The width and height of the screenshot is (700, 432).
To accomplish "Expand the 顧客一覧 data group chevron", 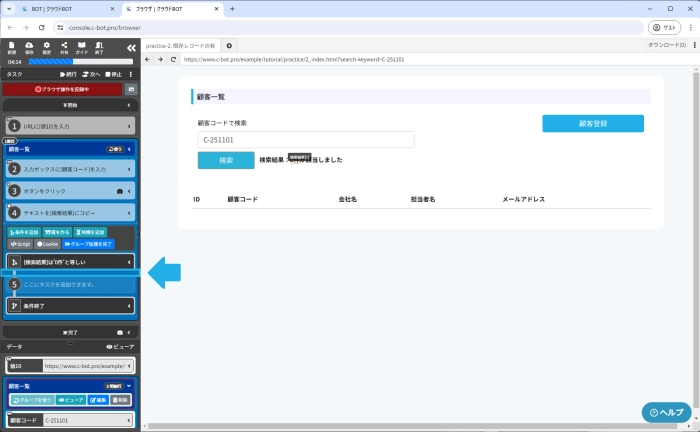I will pos(129,385).
